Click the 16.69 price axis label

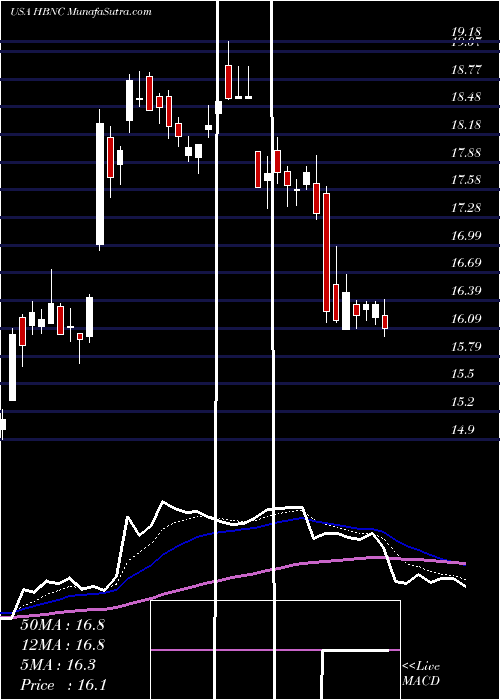(466, 263)
